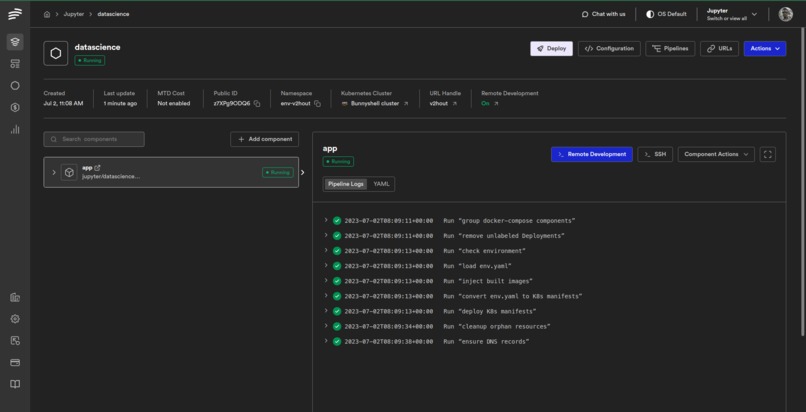
Task: Click Chat with us
Action: point(603,14)
